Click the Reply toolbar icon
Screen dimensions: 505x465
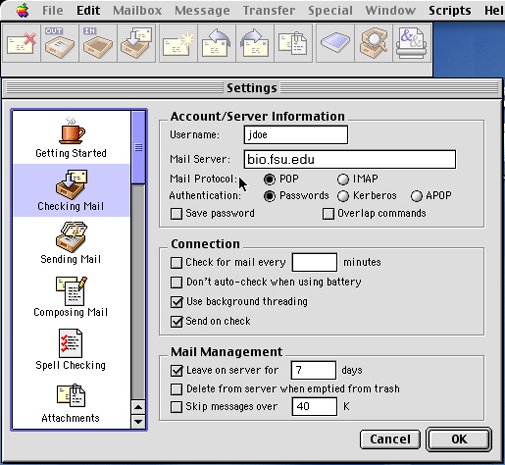coord(217,43)
